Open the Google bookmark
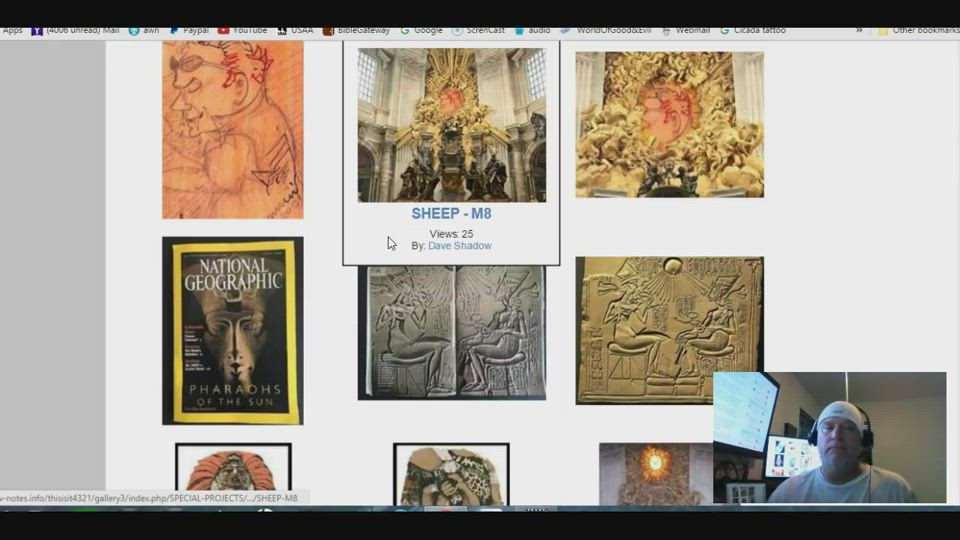 coord(421,30)
